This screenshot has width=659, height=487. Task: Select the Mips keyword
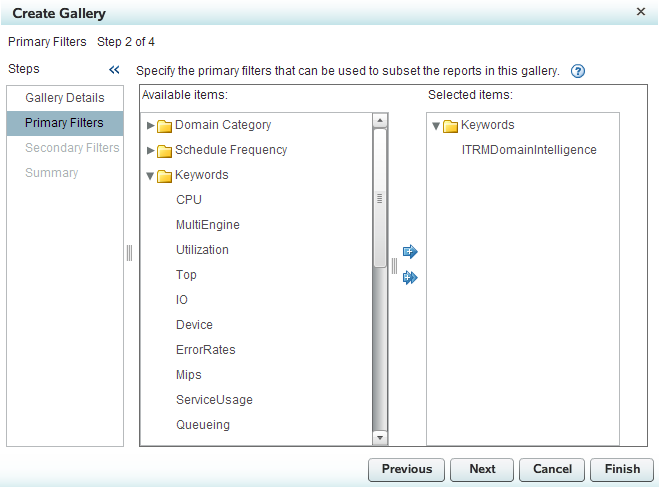[x=188, y=375]
